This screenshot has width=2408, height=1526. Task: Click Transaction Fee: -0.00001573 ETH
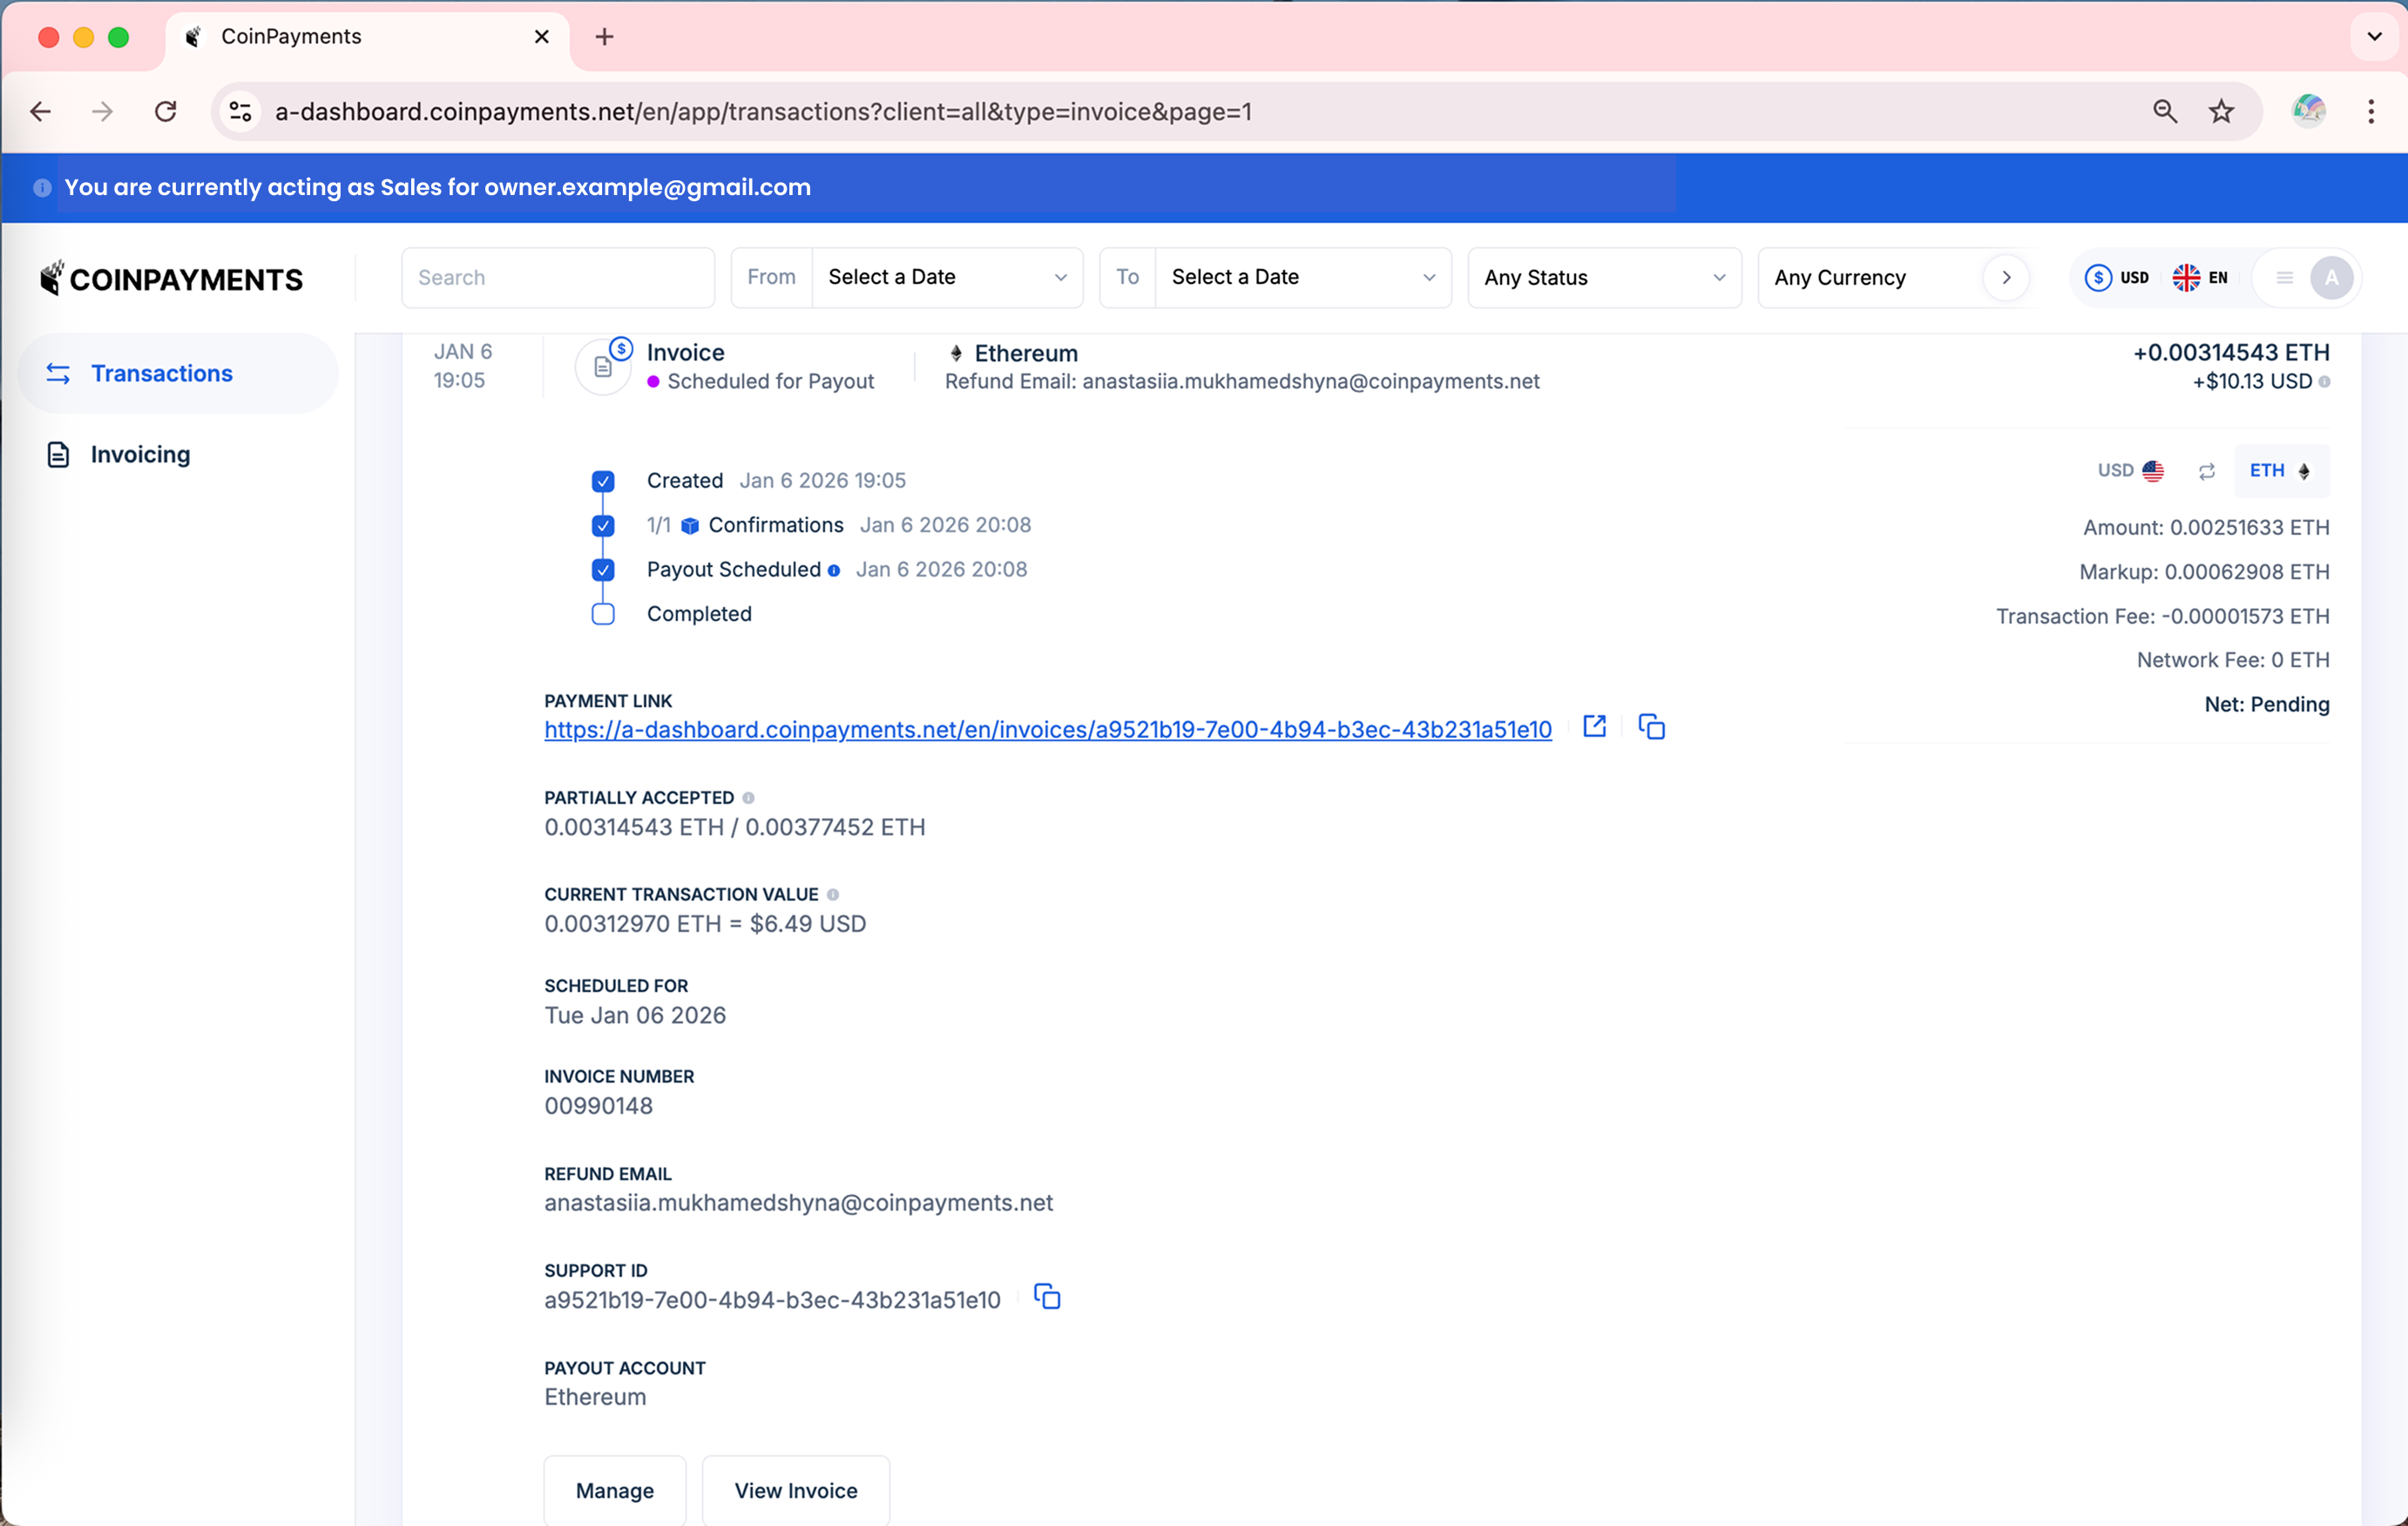2162,616
